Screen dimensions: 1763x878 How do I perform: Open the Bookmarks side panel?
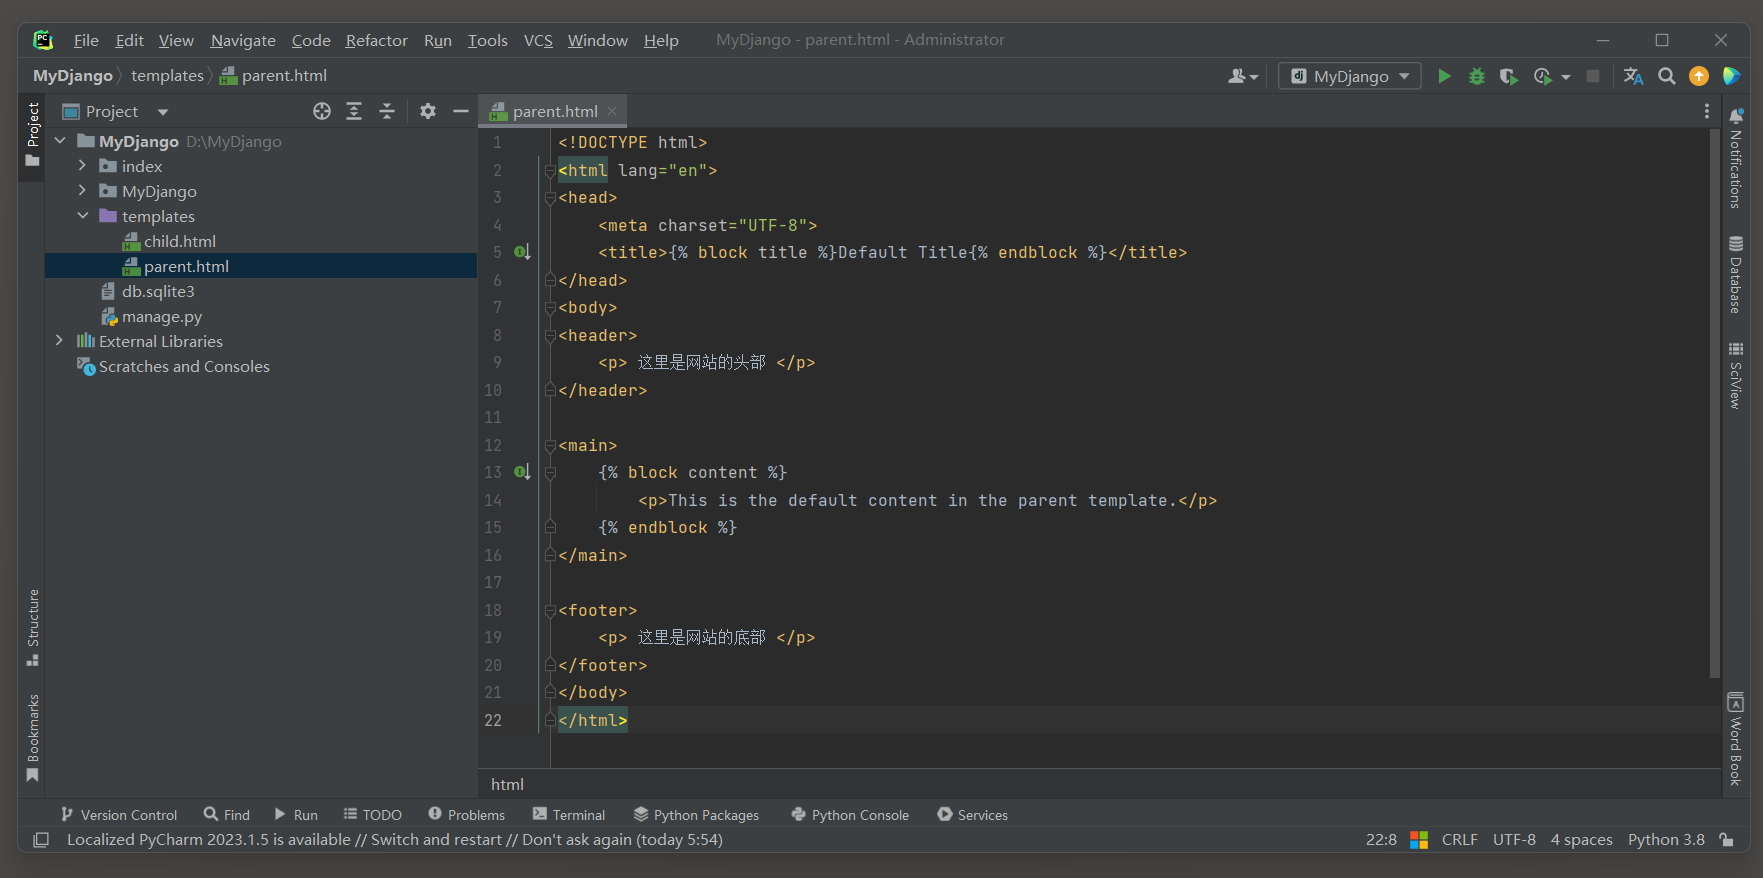pyautogui.click(x=33, y=738)
